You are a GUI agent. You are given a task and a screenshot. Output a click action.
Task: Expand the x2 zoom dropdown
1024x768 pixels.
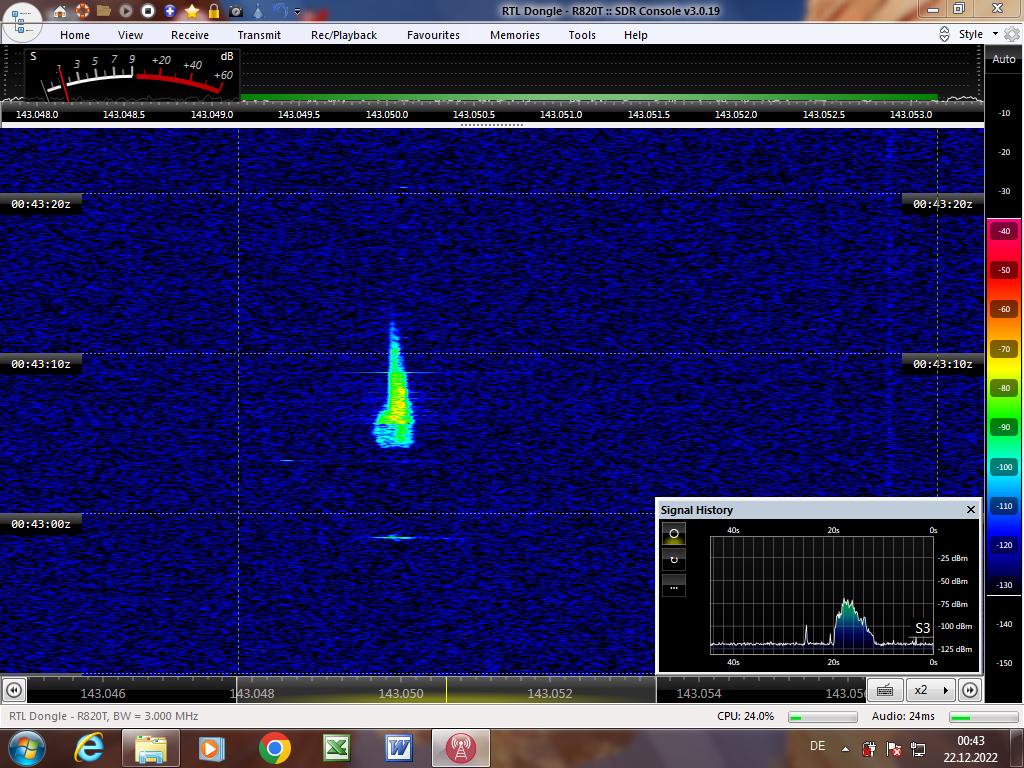tap(931, 690)
